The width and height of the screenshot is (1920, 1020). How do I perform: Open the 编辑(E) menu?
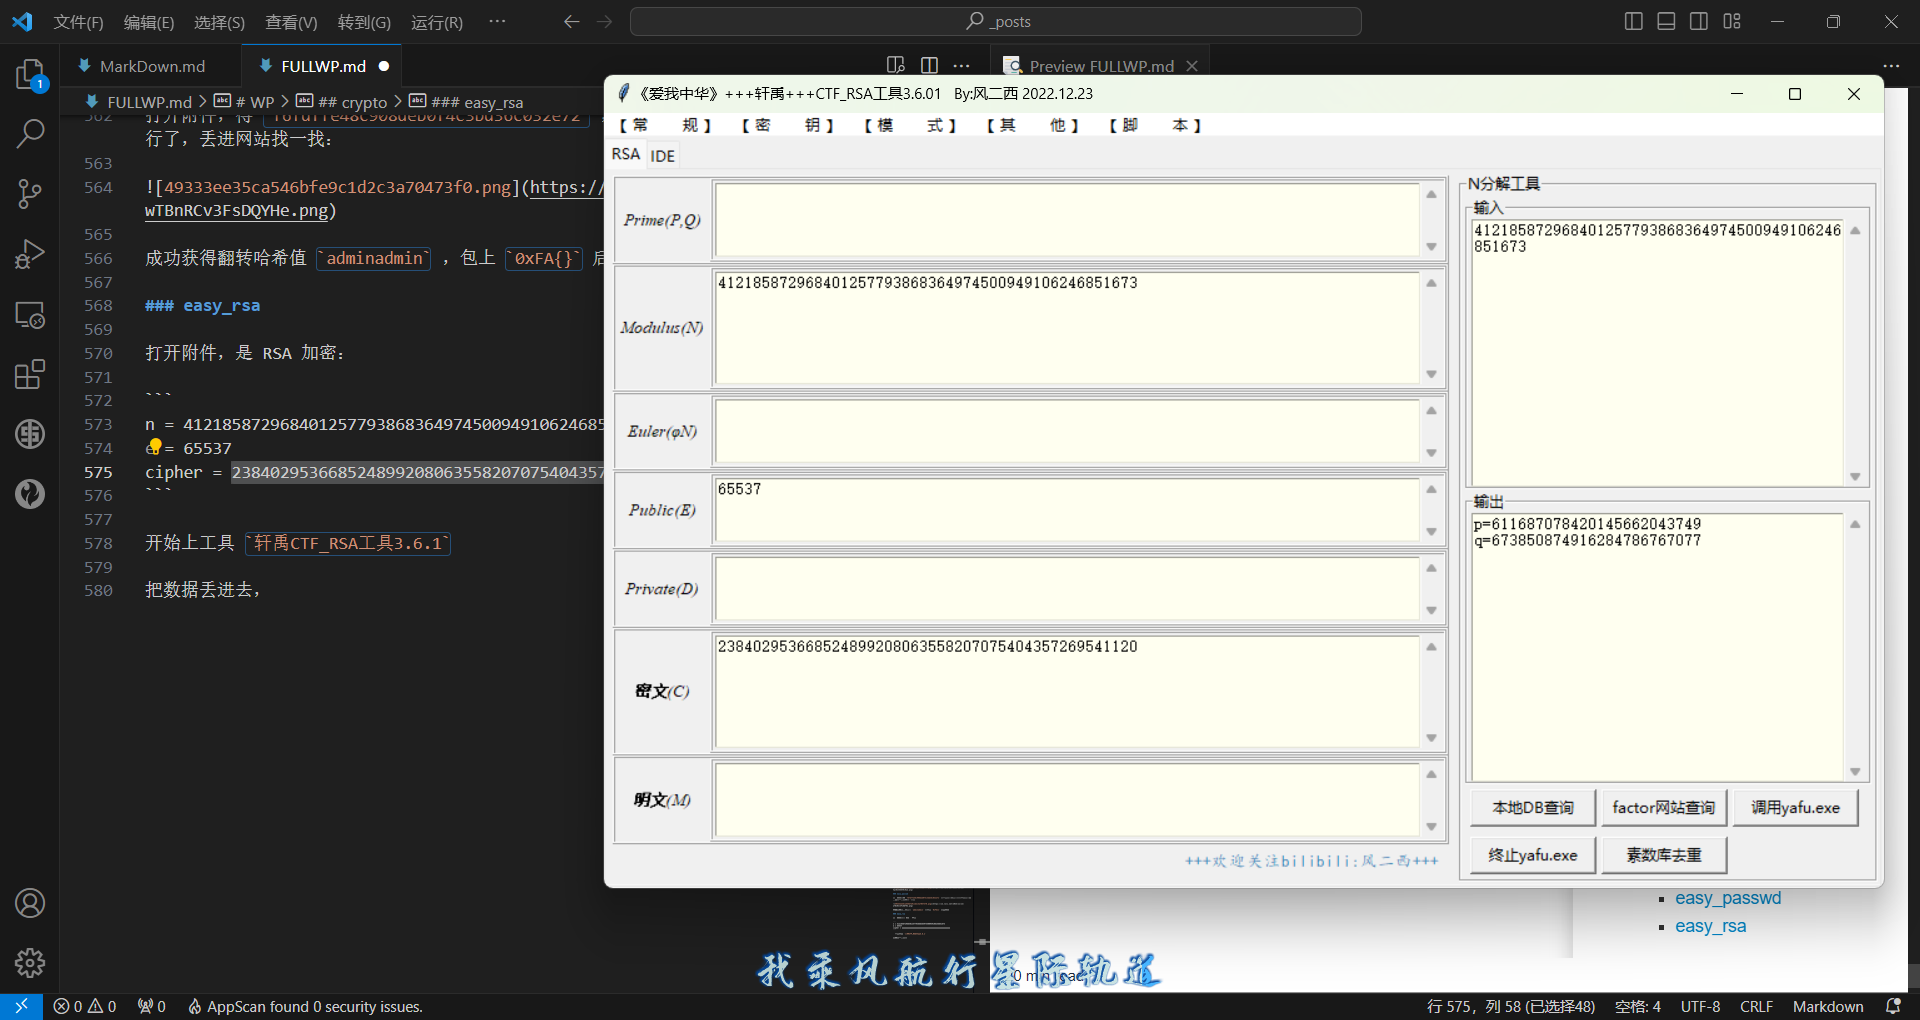click(x=149, y=22)
